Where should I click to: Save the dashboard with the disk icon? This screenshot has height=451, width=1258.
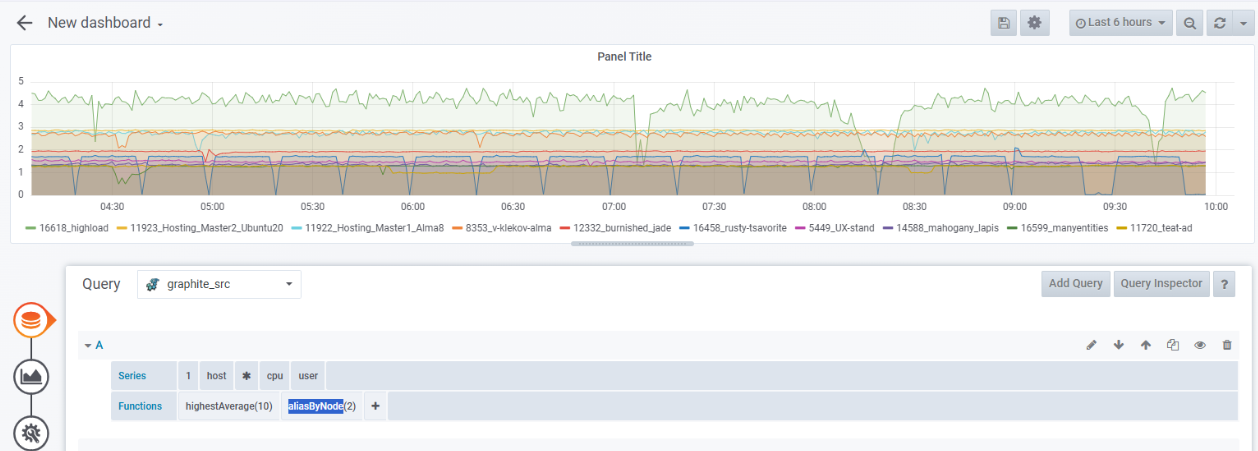[1003, 23]
